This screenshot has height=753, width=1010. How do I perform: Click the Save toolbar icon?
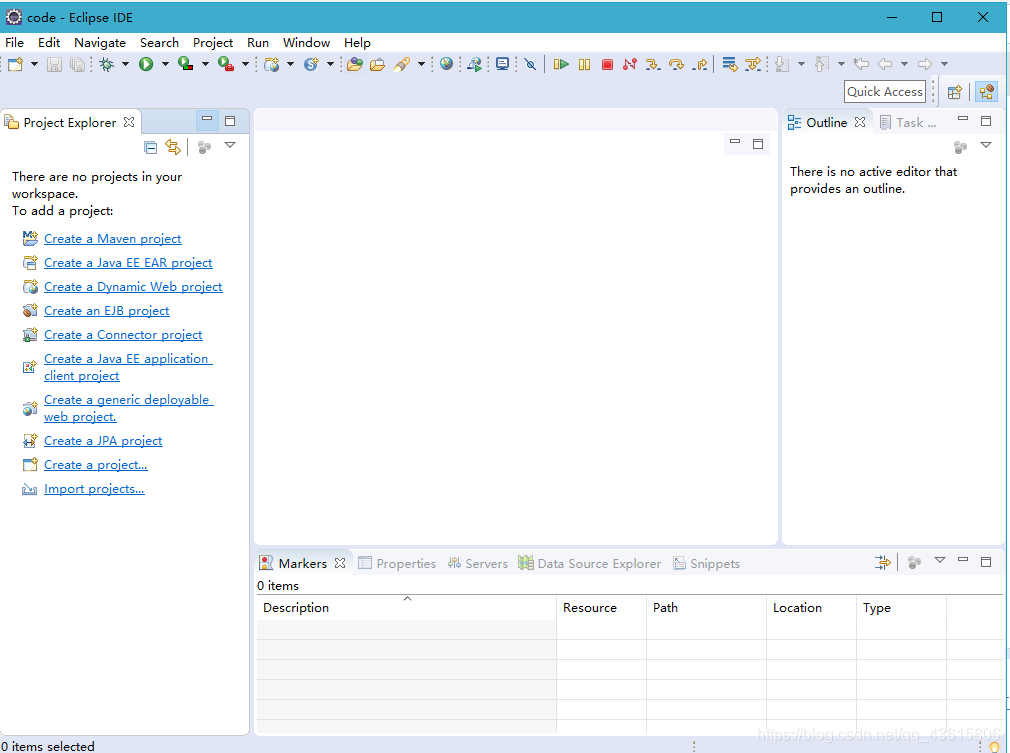click(54, 64)
